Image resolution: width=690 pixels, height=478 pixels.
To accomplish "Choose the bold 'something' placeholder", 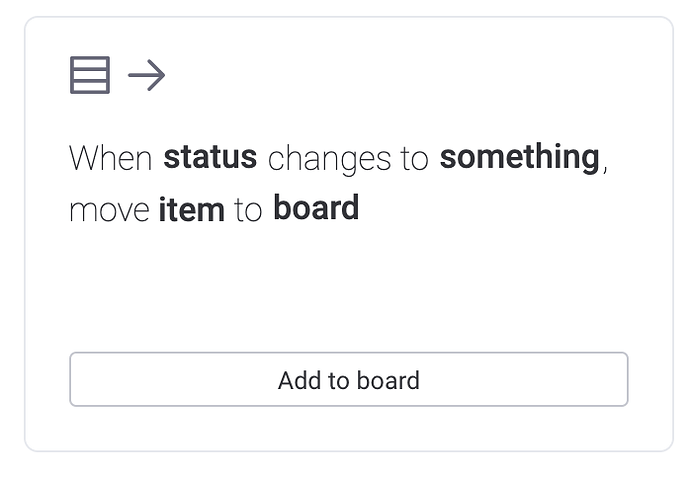I will click(519, 157).
